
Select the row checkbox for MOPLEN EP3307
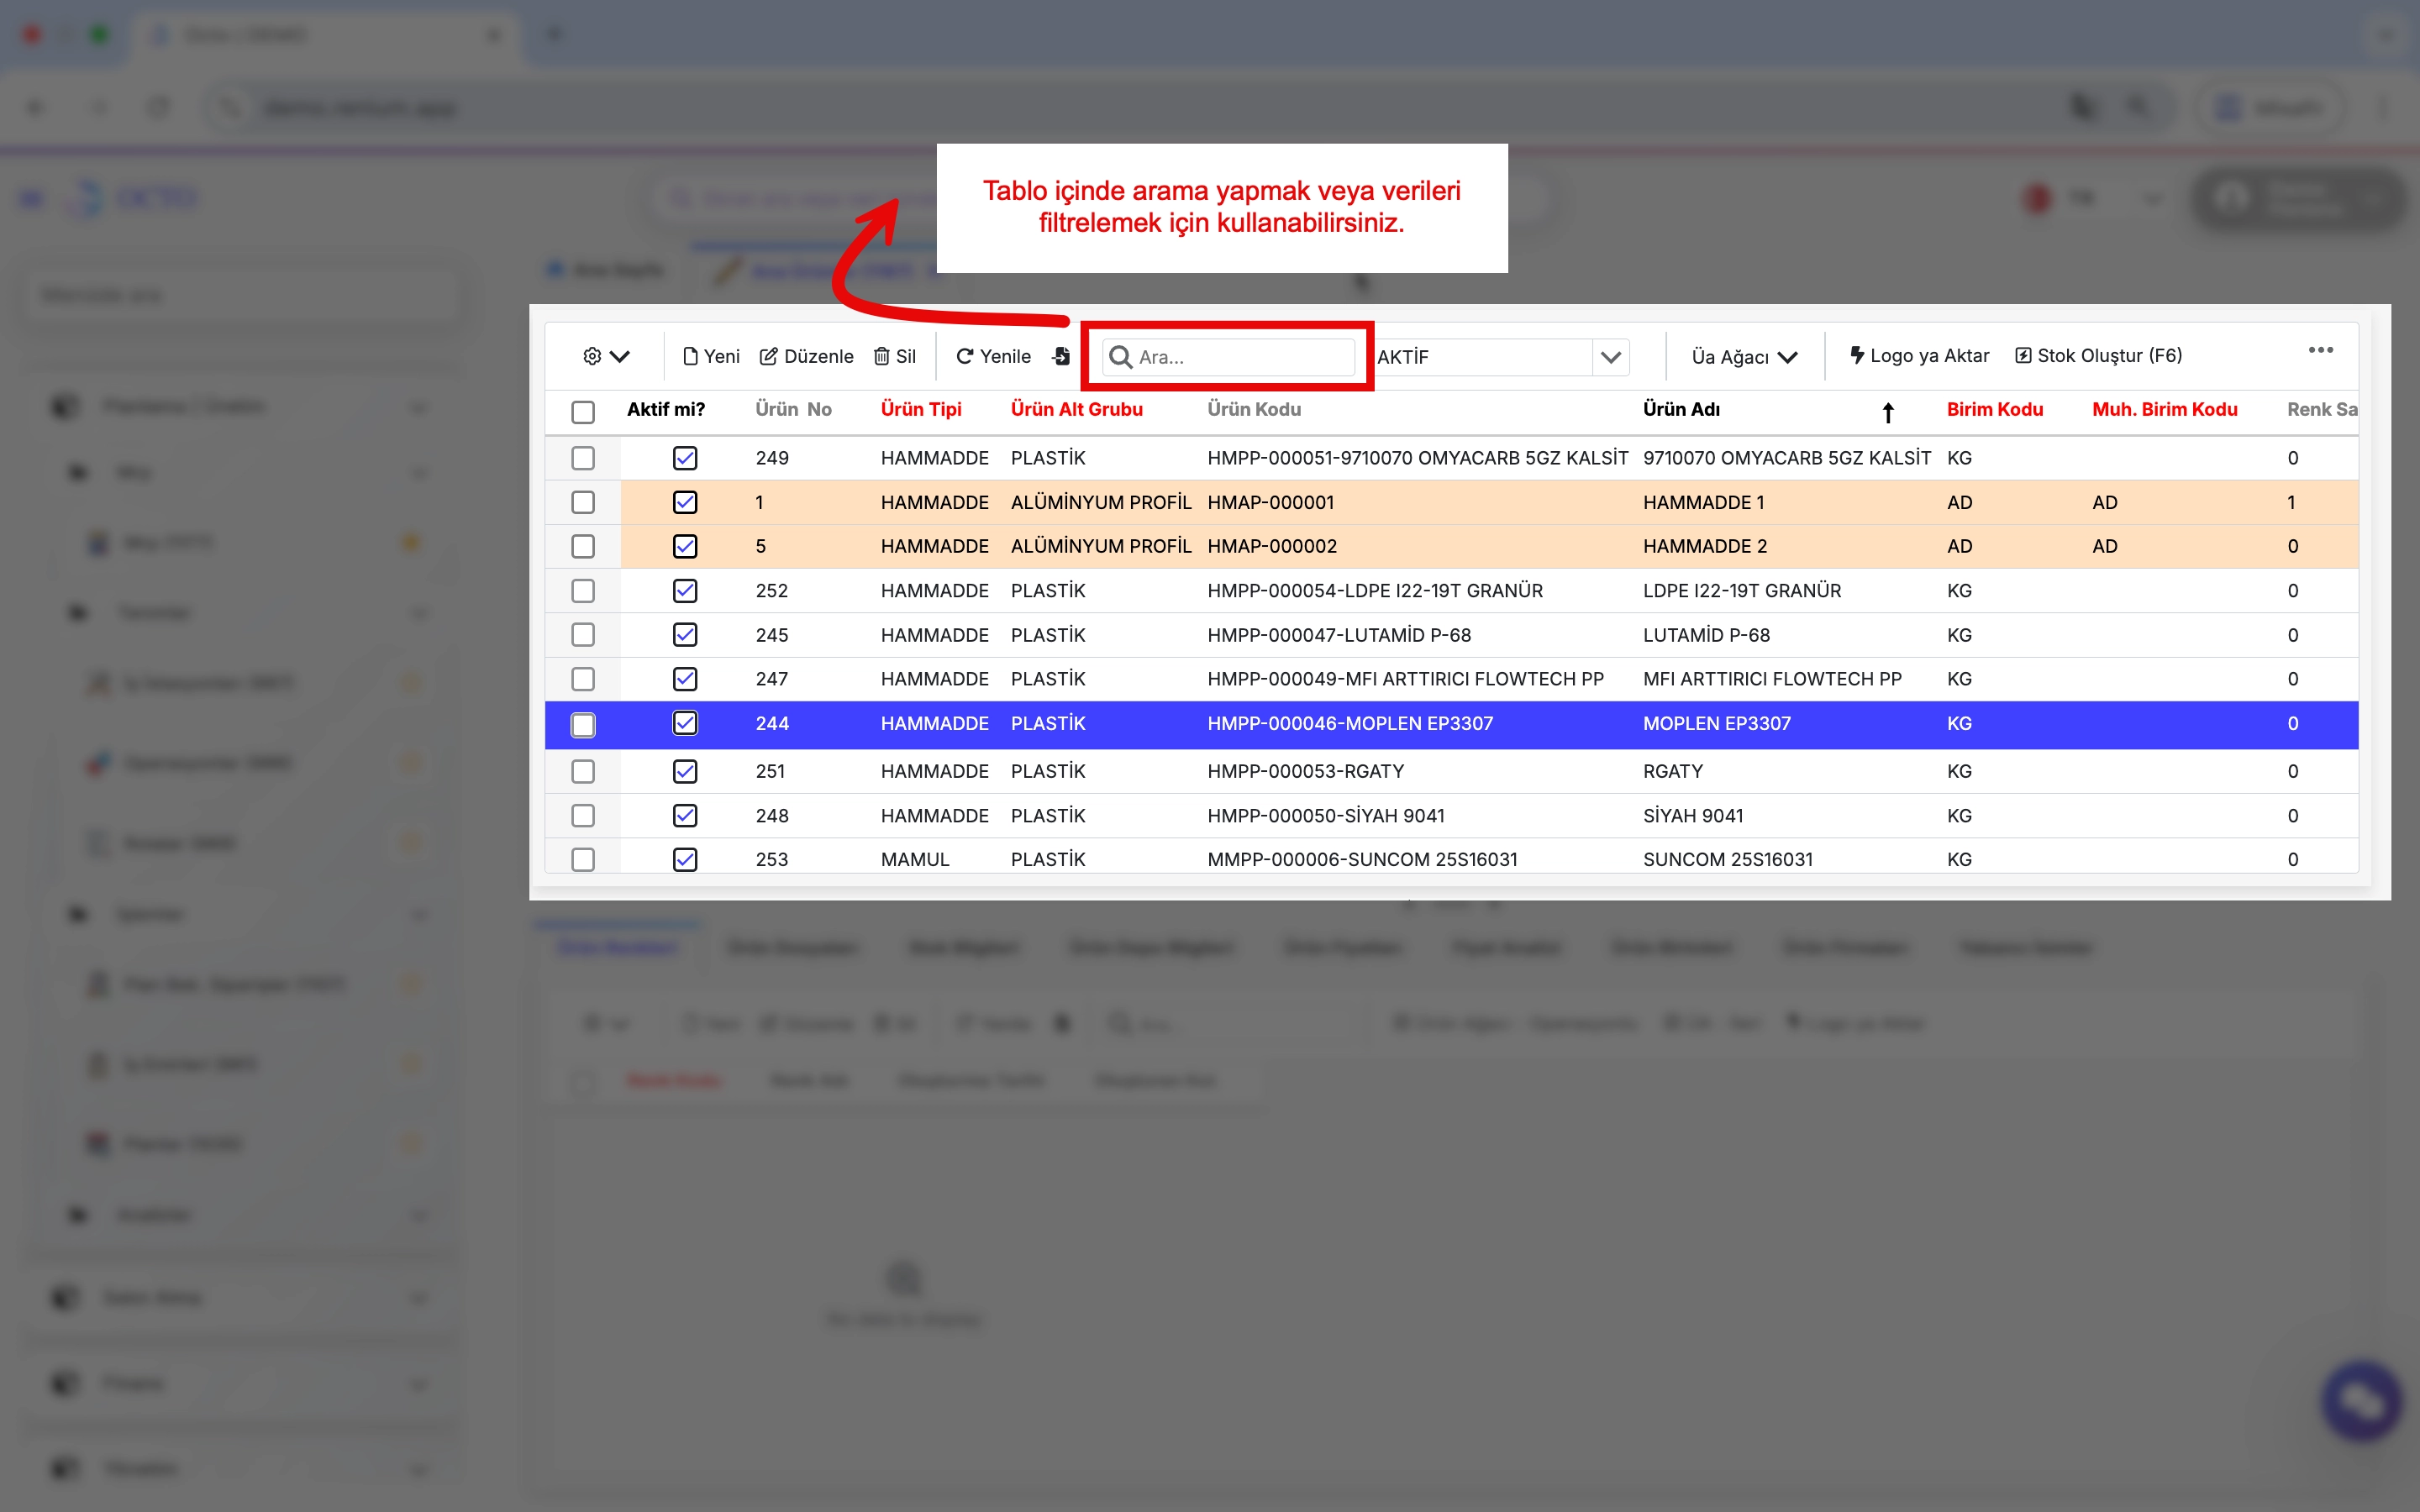coord(584,724)
